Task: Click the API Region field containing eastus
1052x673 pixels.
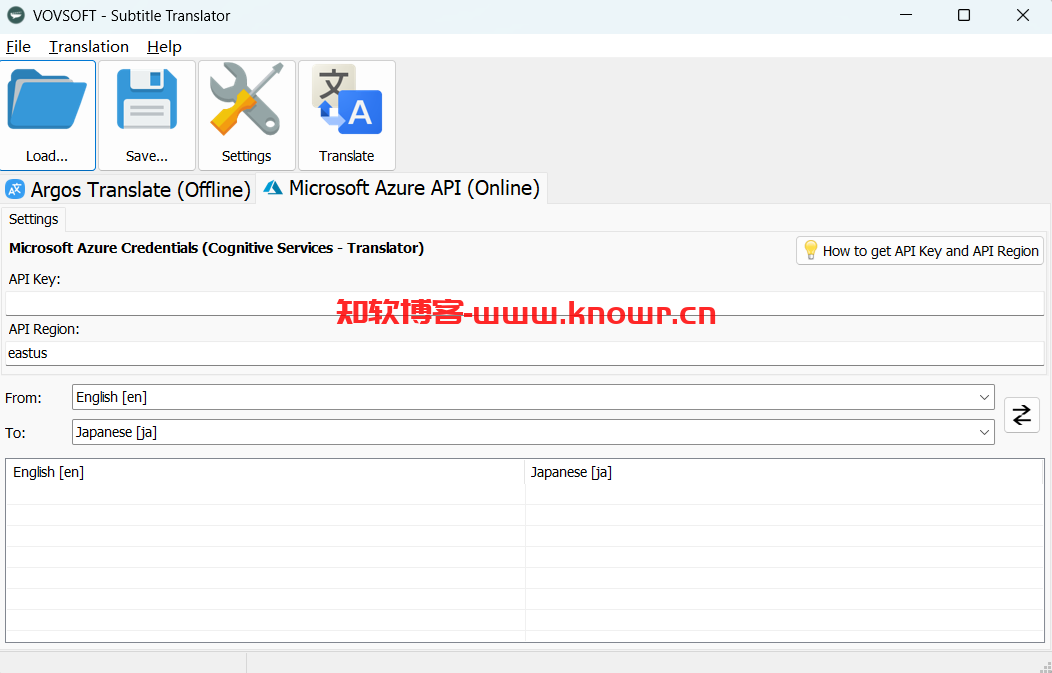Action: point(525,353)
